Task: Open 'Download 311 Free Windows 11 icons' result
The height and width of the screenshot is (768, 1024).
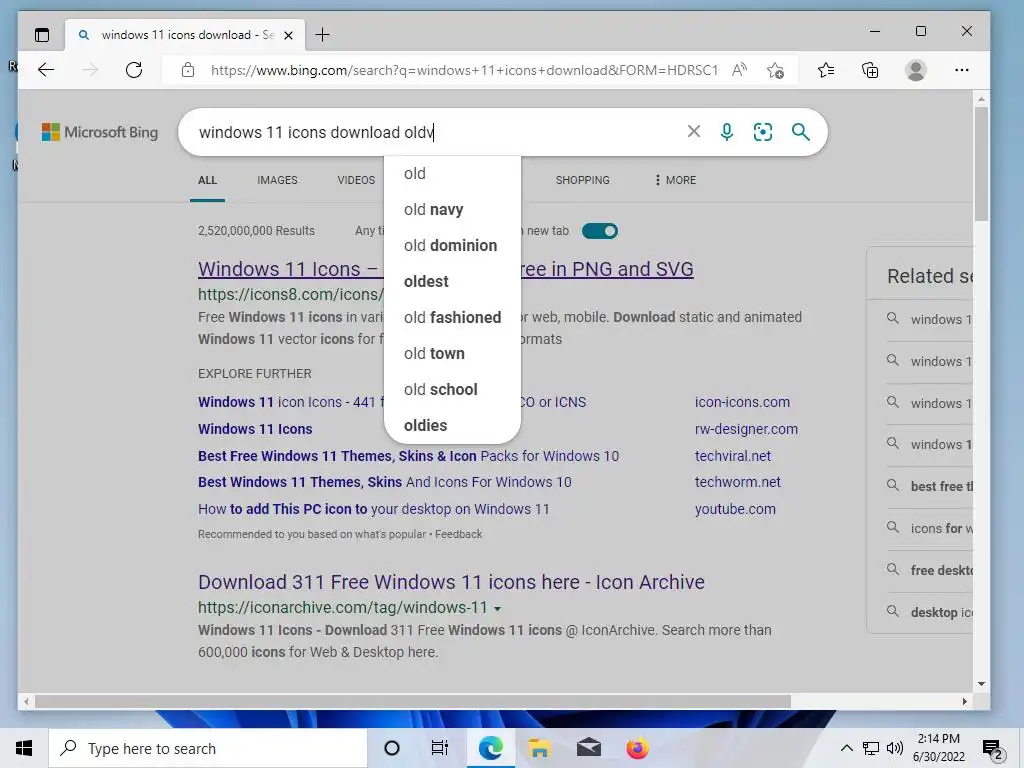Action: click(x=451, y=582)
